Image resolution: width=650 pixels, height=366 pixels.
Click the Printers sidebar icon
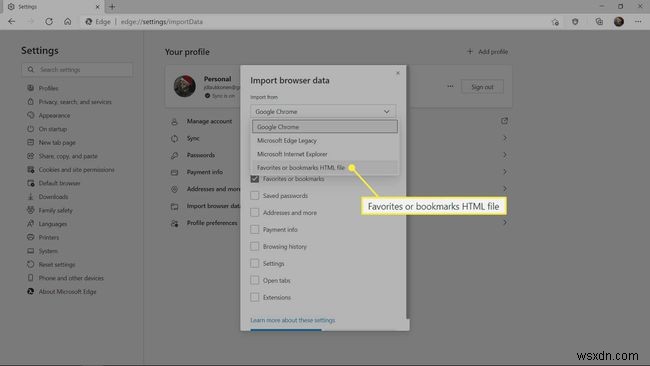click(30, 237)
